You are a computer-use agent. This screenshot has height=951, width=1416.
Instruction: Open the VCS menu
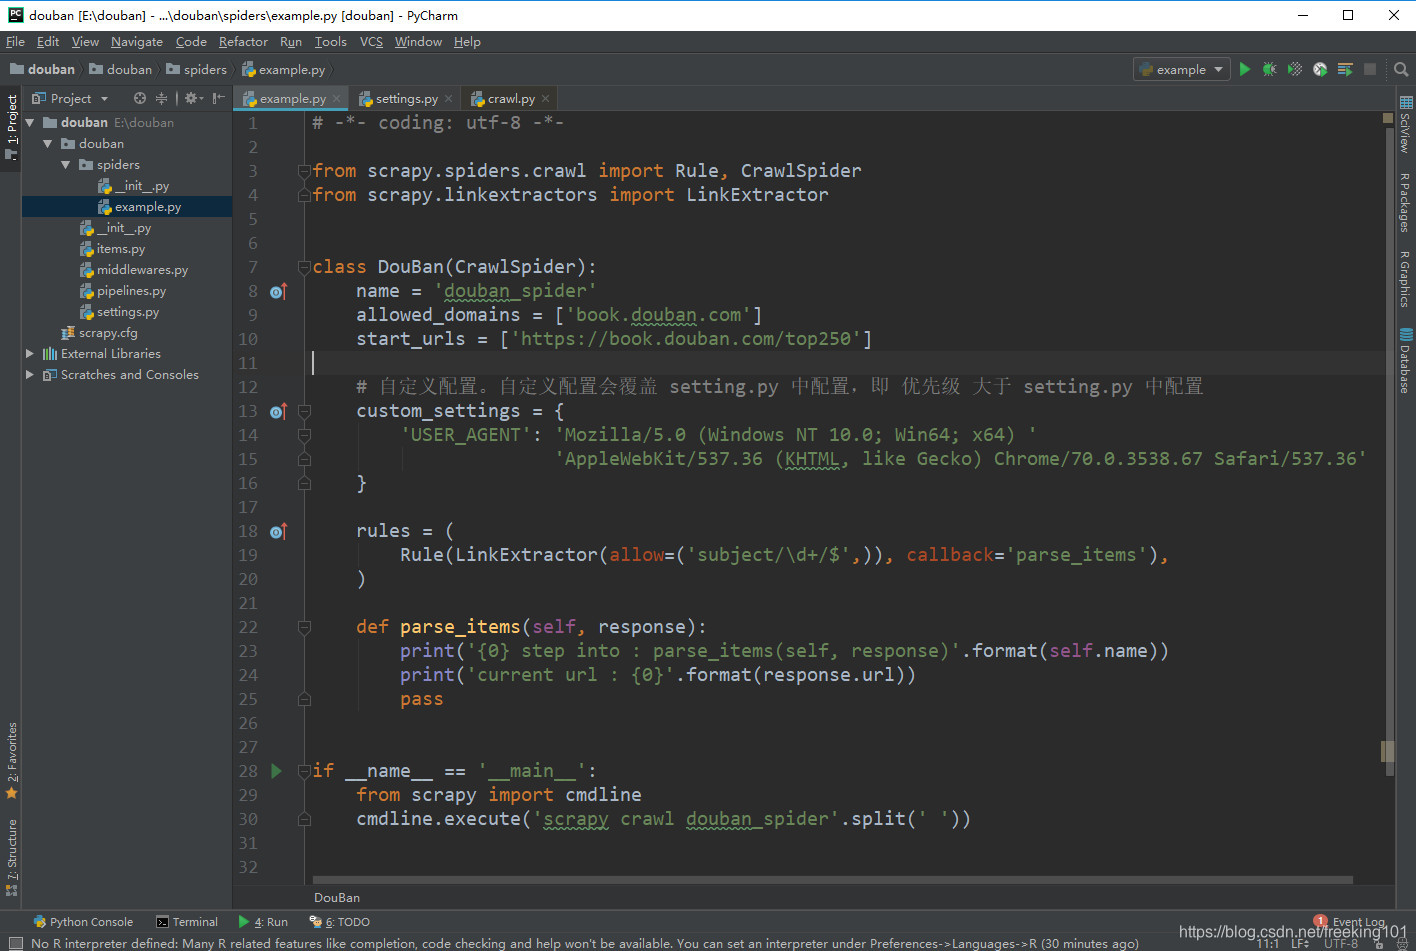point(371,42)
